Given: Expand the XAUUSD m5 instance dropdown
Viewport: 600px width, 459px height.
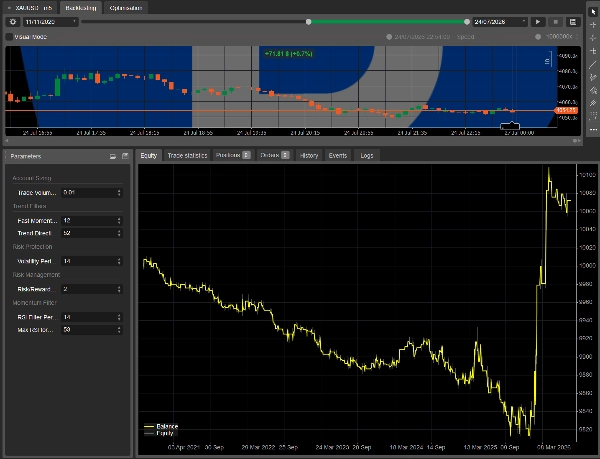Looking at the screenshot, I should [x=9, y=8].
